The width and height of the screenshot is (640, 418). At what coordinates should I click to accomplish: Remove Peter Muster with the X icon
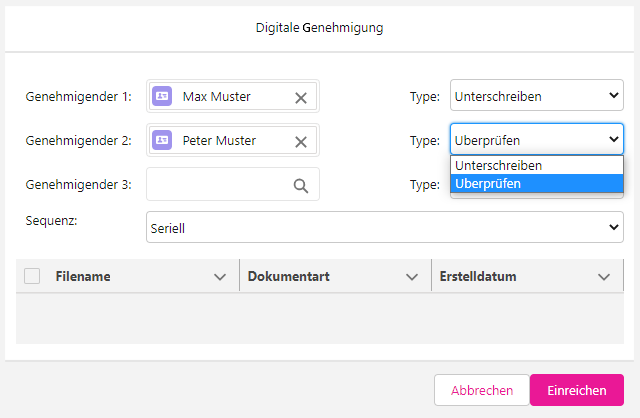300,141
